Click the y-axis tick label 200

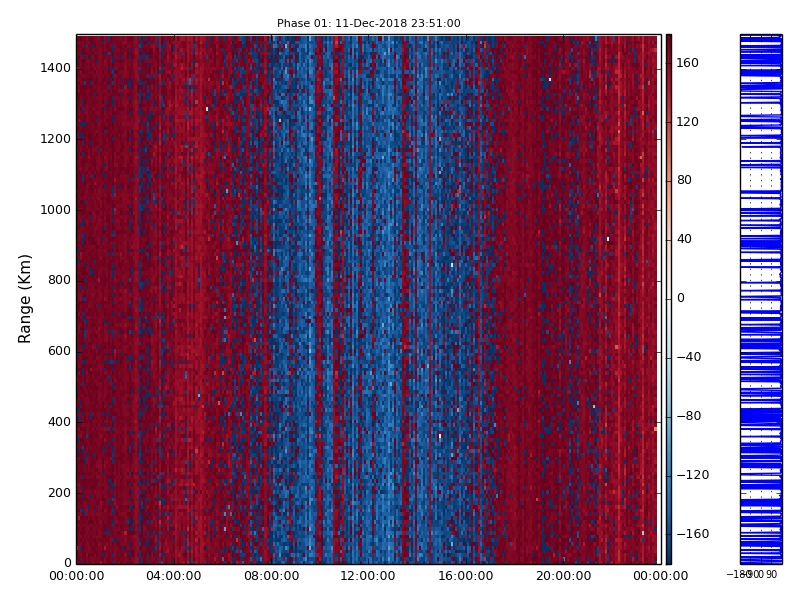pos(59,493)
